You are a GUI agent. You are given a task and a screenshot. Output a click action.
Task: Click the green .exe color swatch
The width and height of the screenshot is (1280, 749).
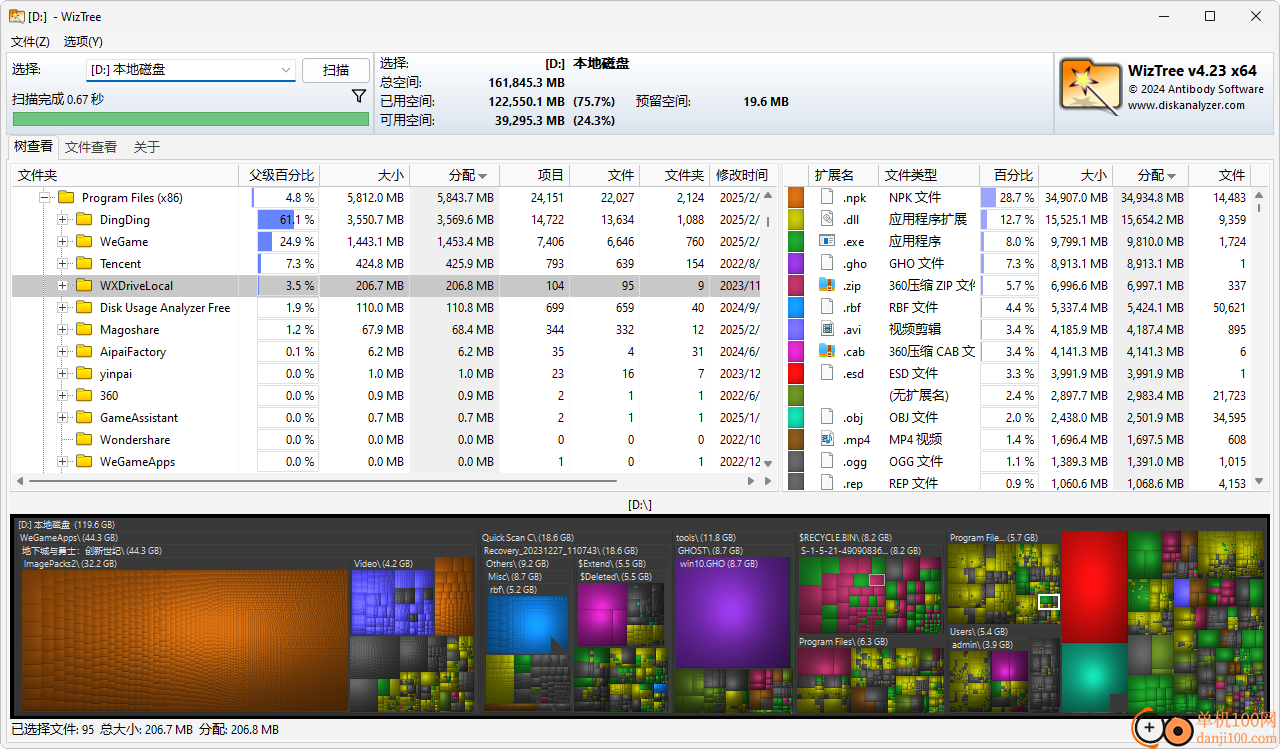click(796, 241)
